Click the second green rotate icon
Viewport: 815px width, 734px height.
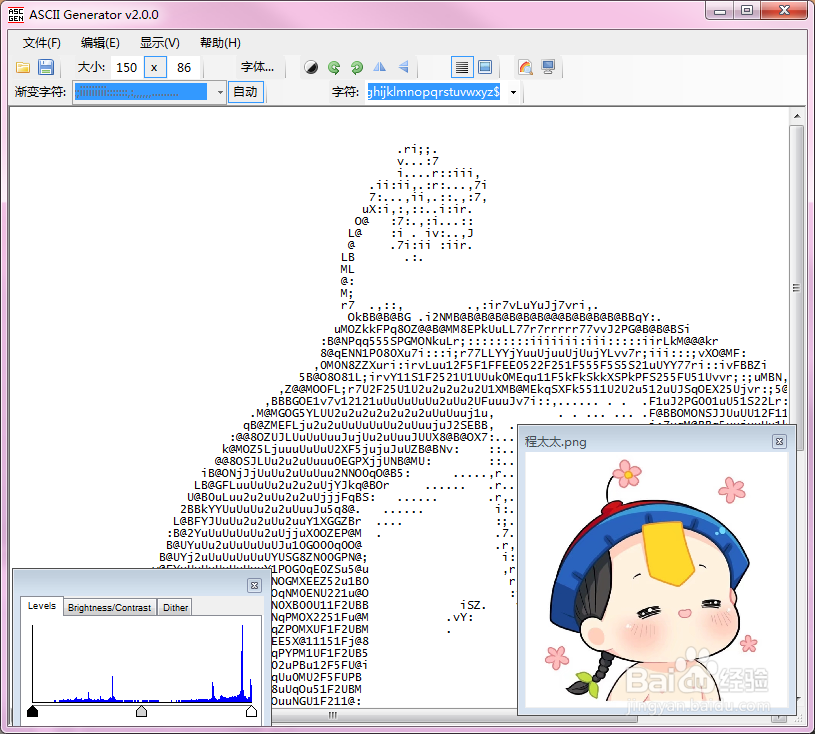(x=357, y=68)
